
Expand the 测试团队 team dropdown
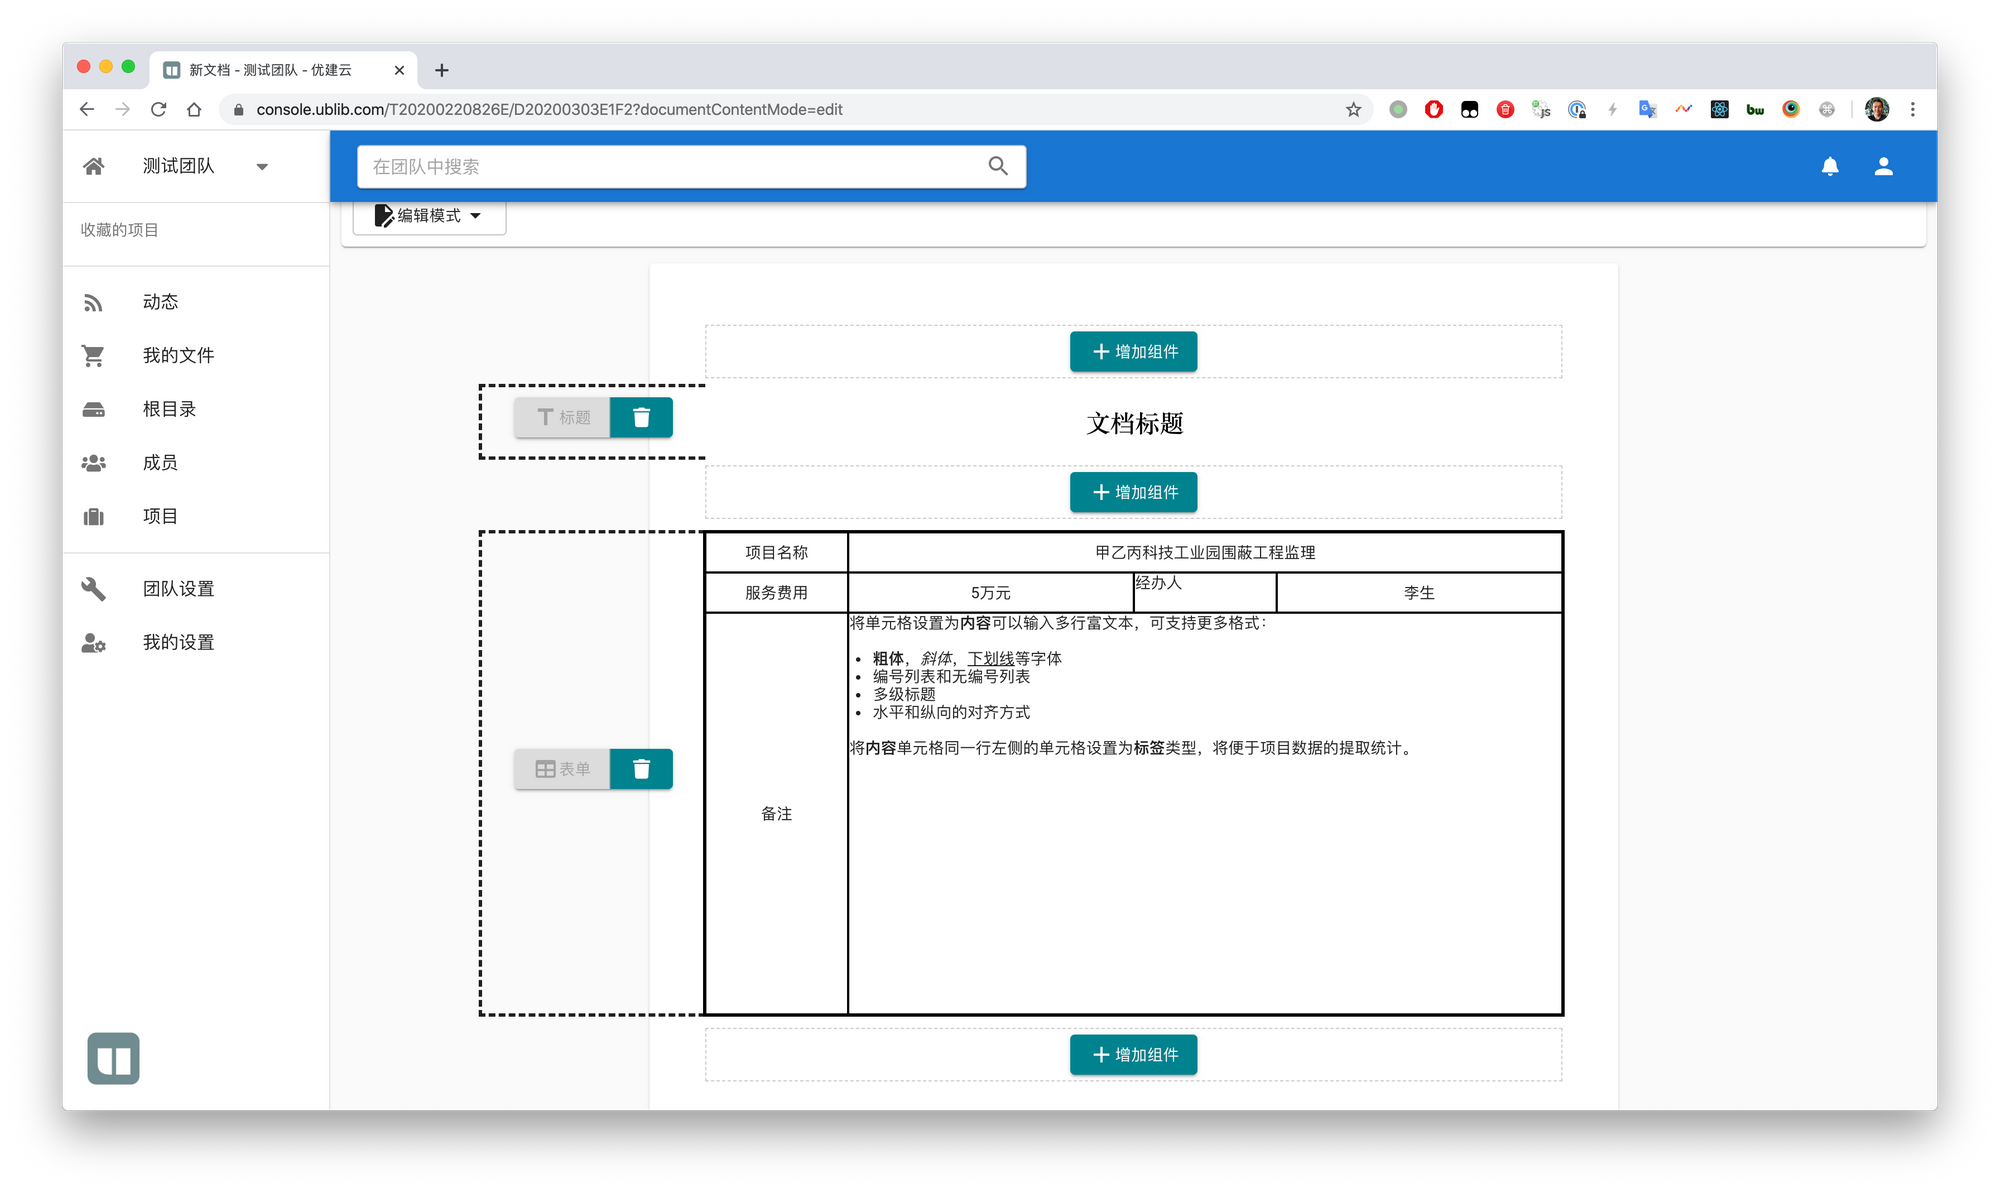click(x=262, y=167)
